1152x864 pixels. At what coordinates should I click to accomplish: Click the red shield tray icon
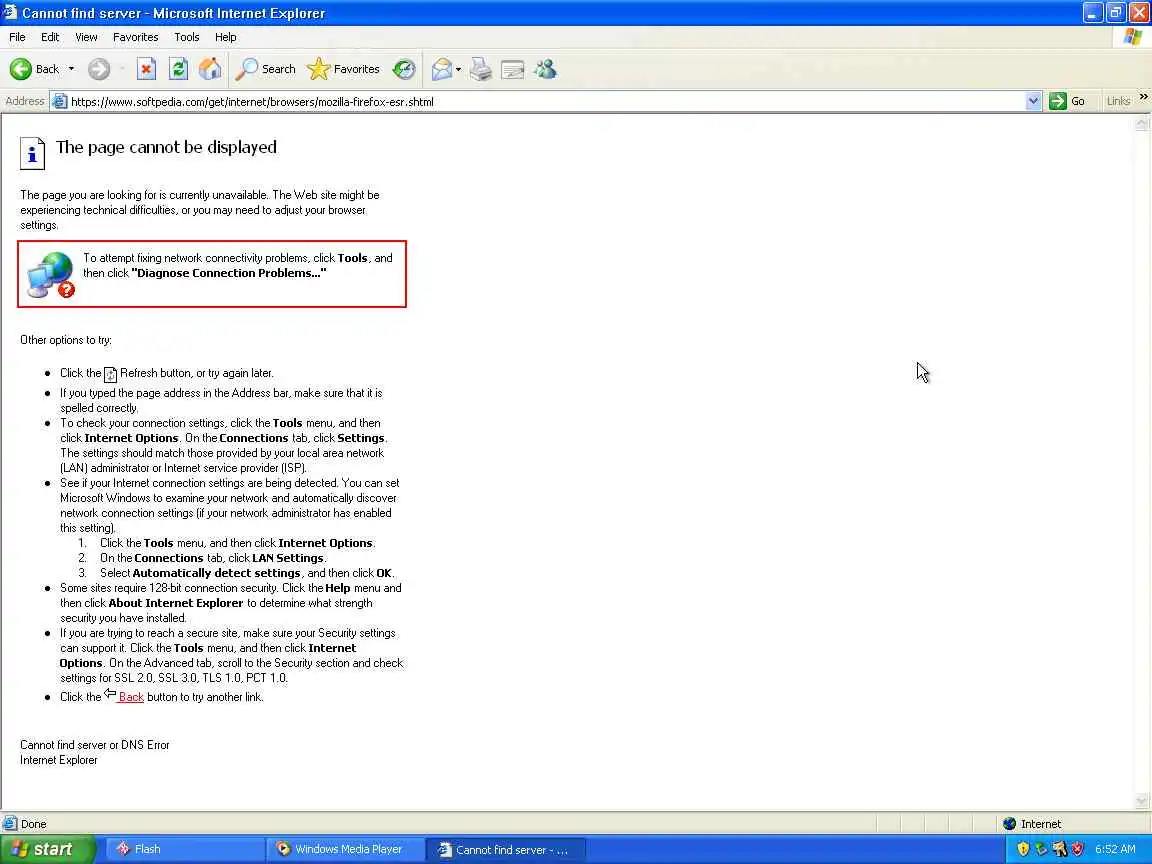point(1077,849)
